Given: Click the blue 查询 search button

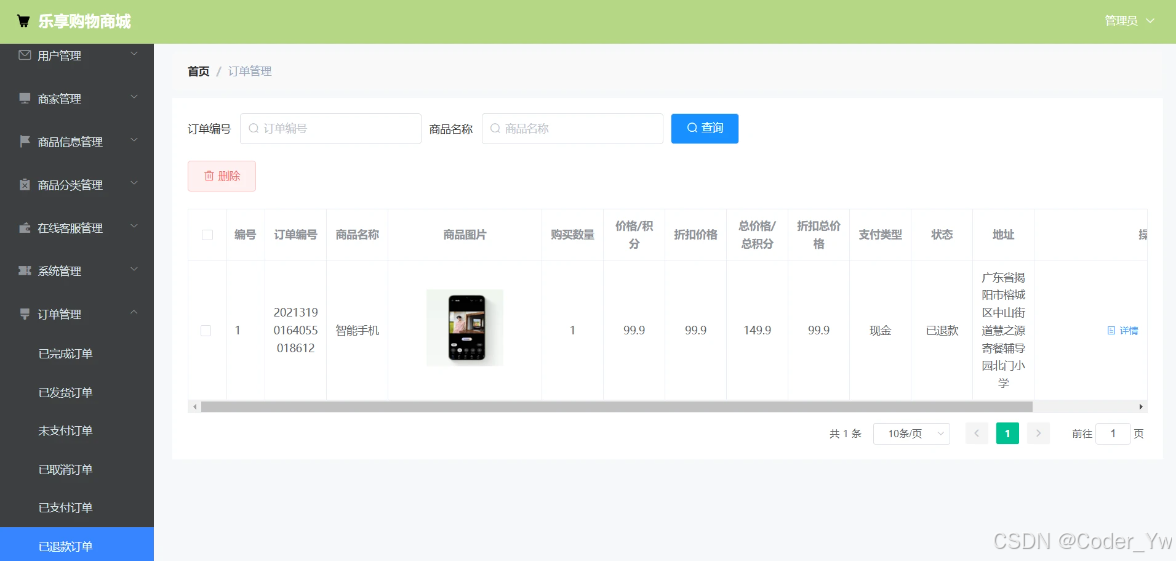Looking at the screenshot, I should (705, 128).
